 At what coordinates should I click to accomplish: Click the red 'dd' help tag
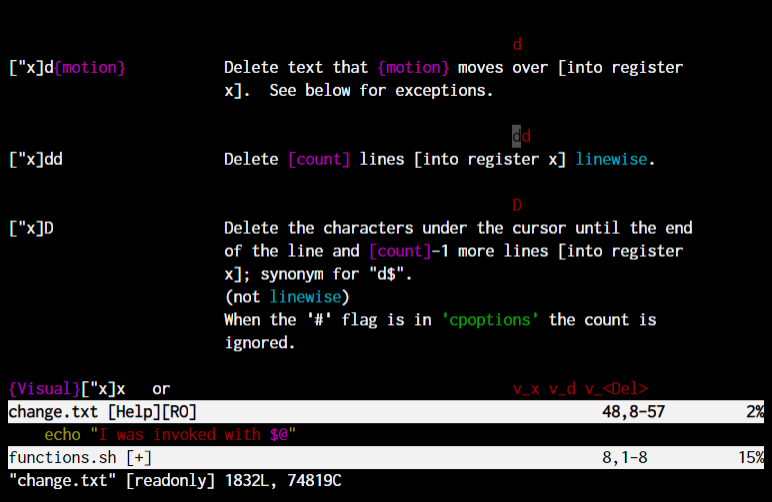point(521,136)
